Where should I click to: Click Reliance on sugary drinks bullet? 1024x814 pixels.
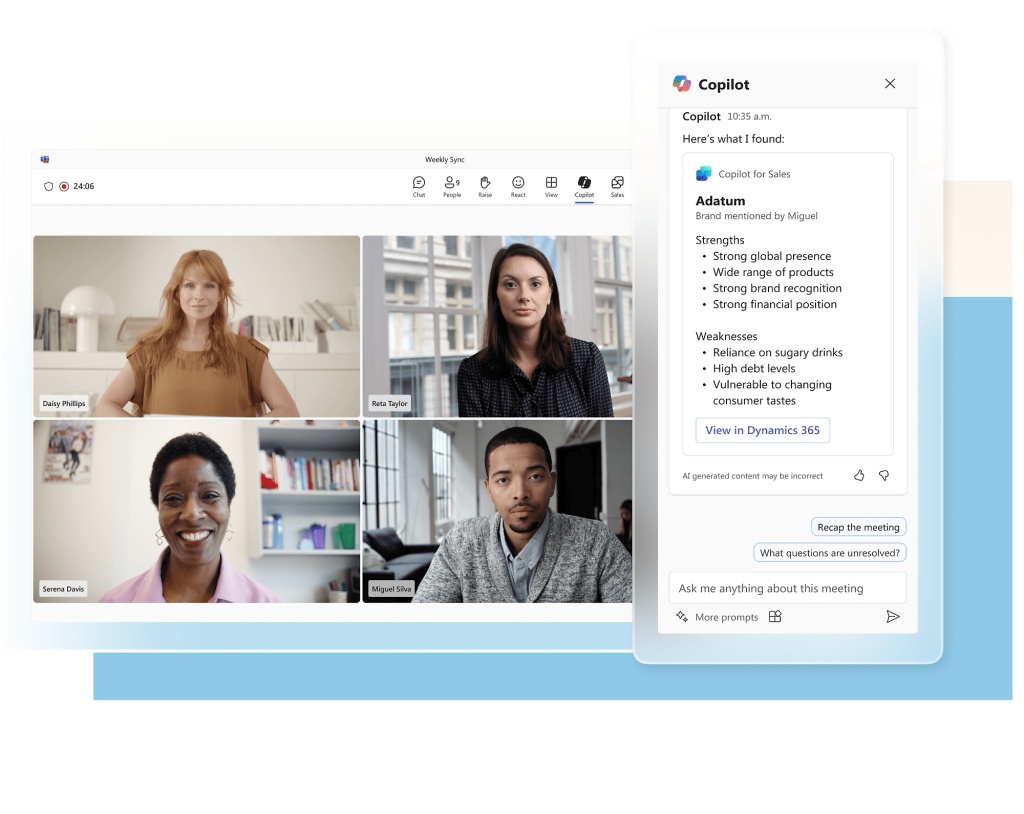coord(778,353)
